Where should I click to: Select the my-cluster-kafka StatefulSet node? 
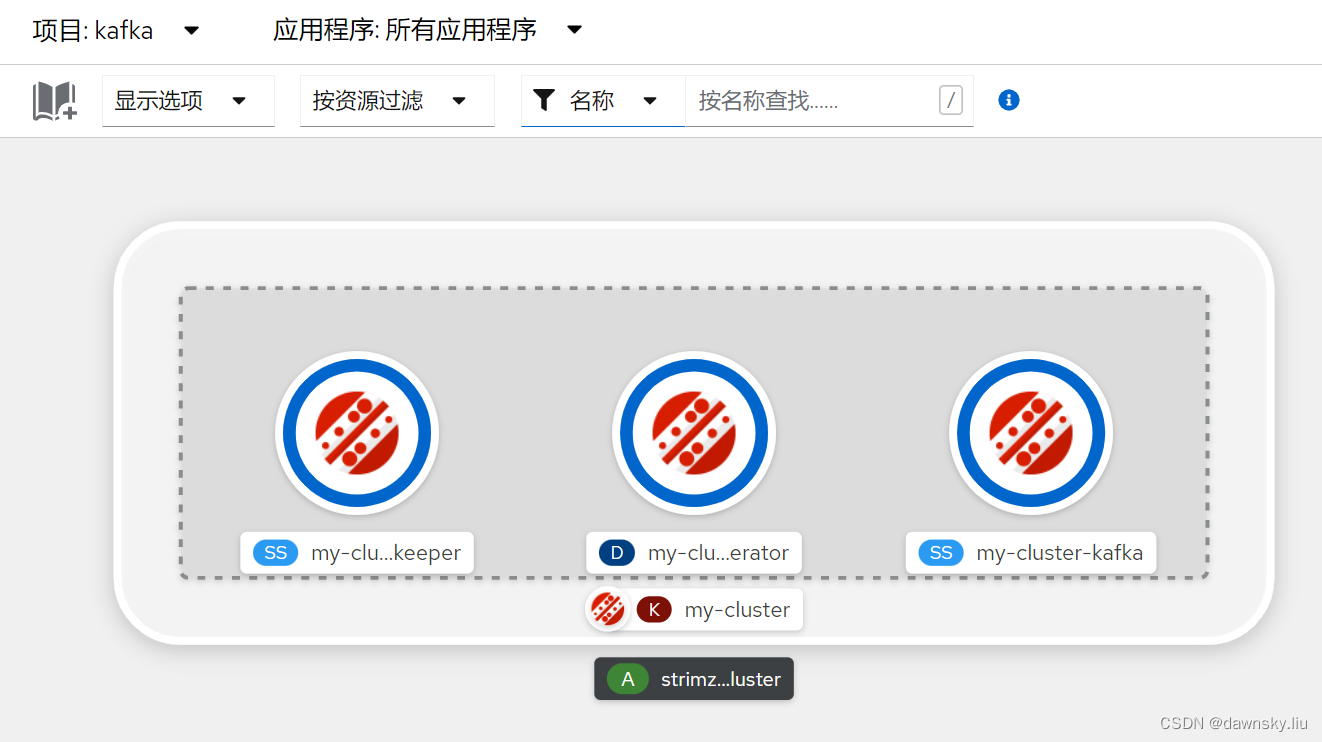coord(1031,433)
